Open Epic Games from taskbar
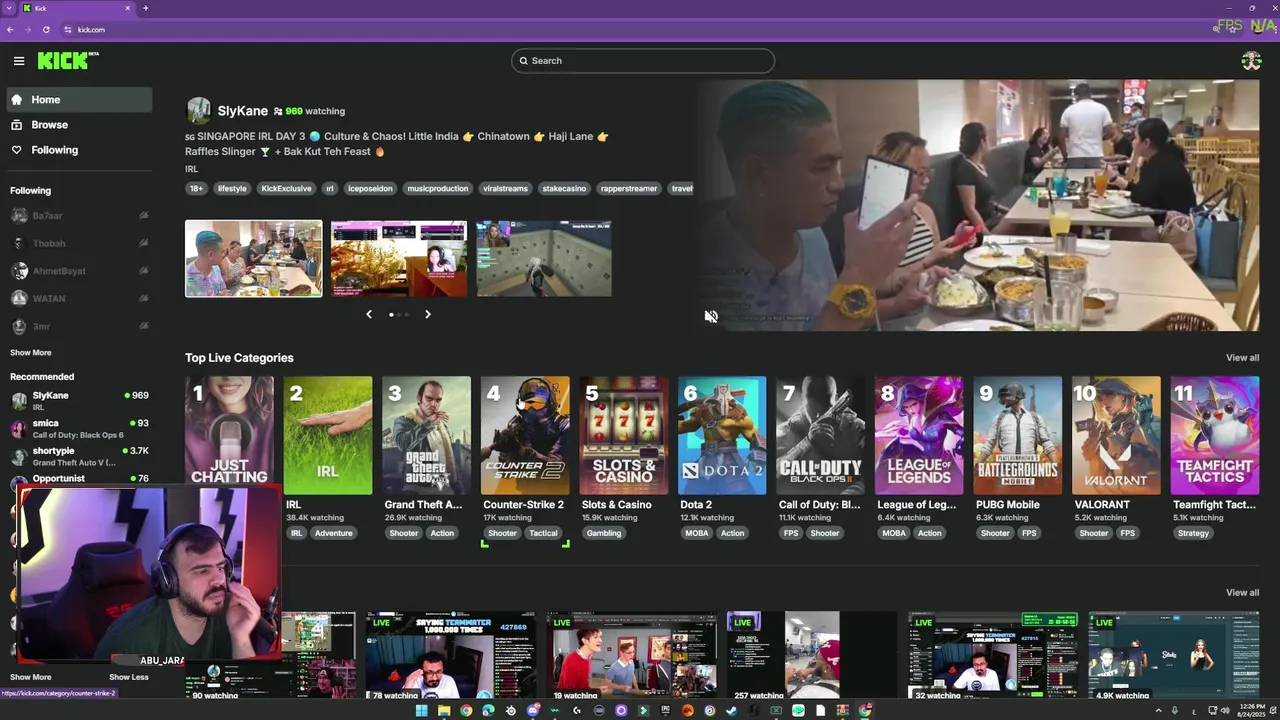The width and height of the screenshot is (1280, 720). click(x=665, y=711)
